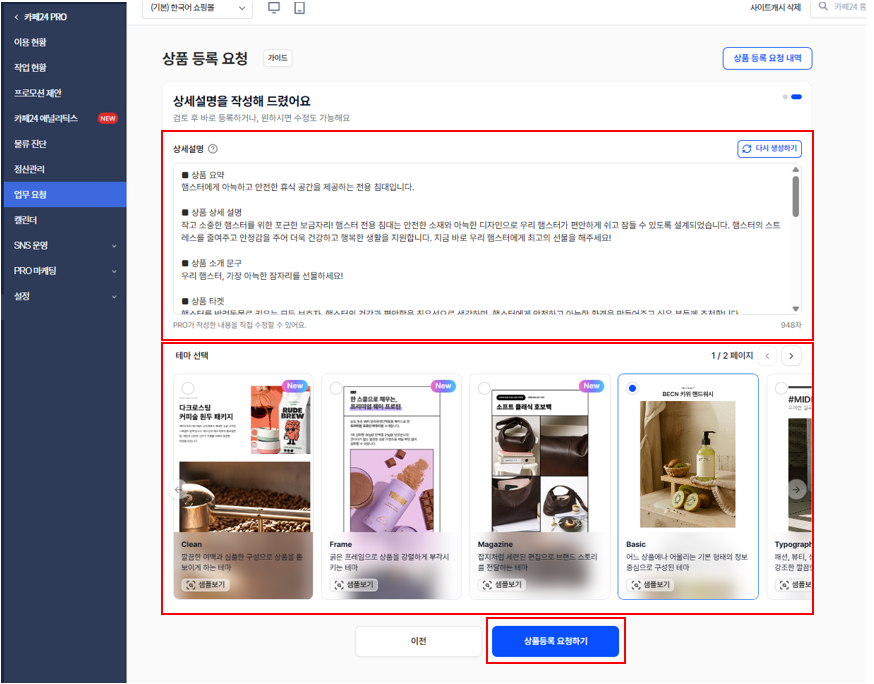Open 작업 현황 in sidebar
874x684 pixels.
pos(64,68)
